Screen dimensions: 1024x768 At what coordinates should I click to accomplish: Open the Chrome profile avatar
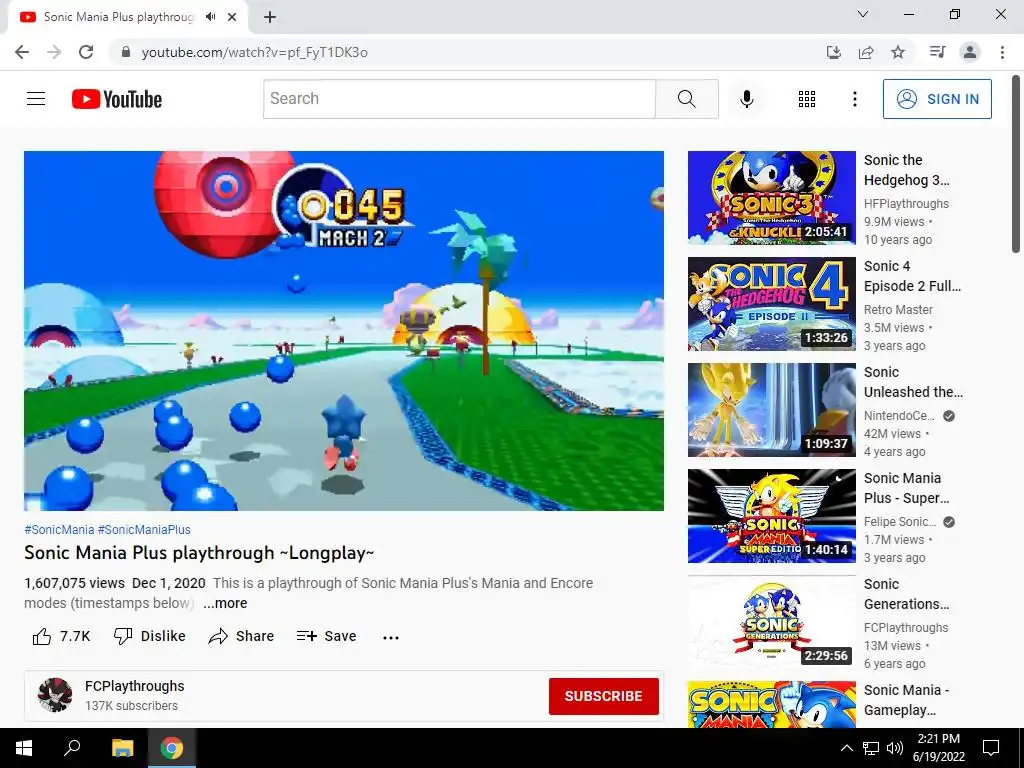click(x=970, y=52)
